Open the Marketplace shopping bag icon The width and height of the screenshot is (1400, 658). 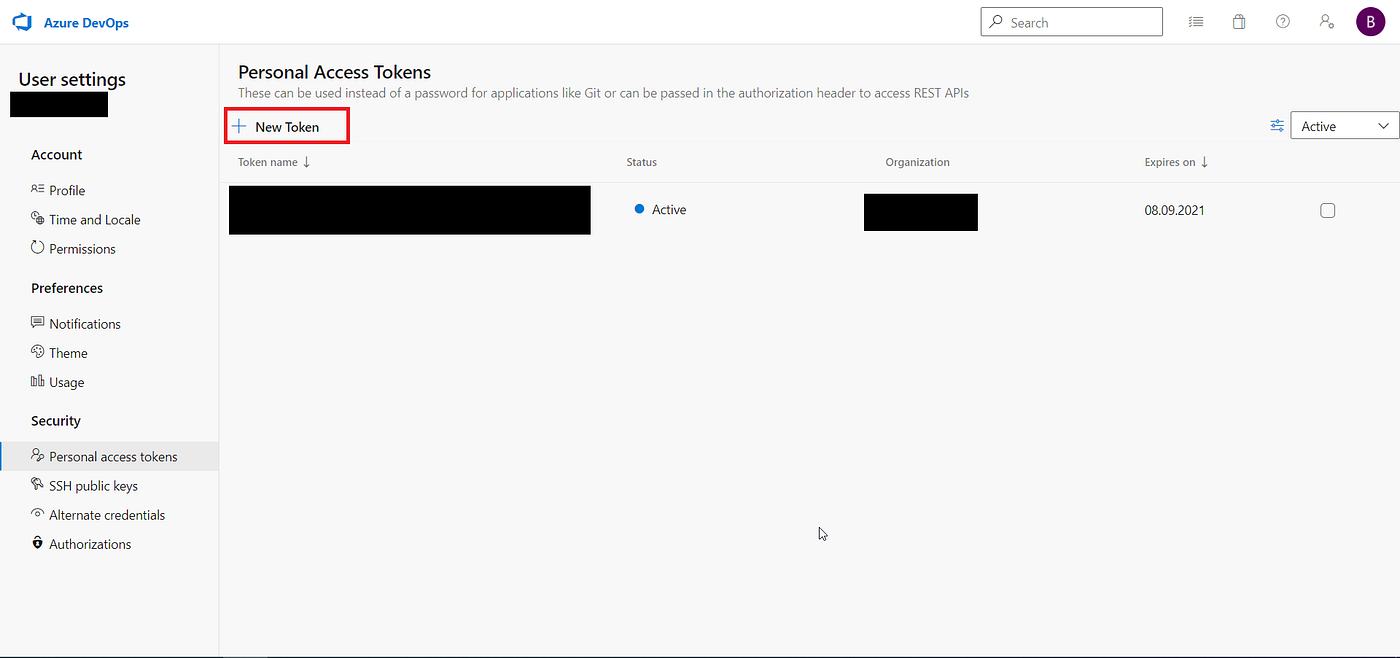pyautogui.click(x=1238, y=21)
